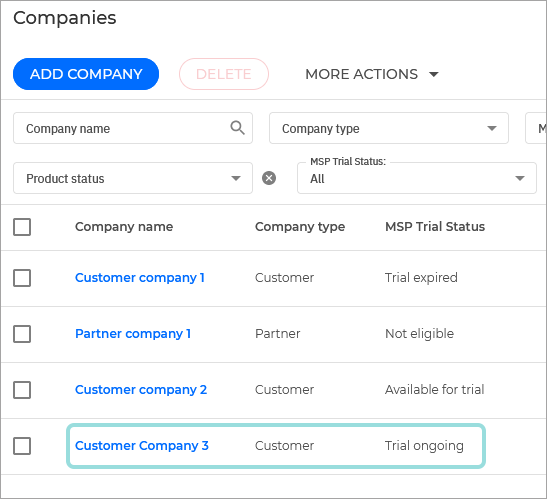547x499 pixels.
Task: Open the Customer Company 3 link
Action: tap(142, 446)
